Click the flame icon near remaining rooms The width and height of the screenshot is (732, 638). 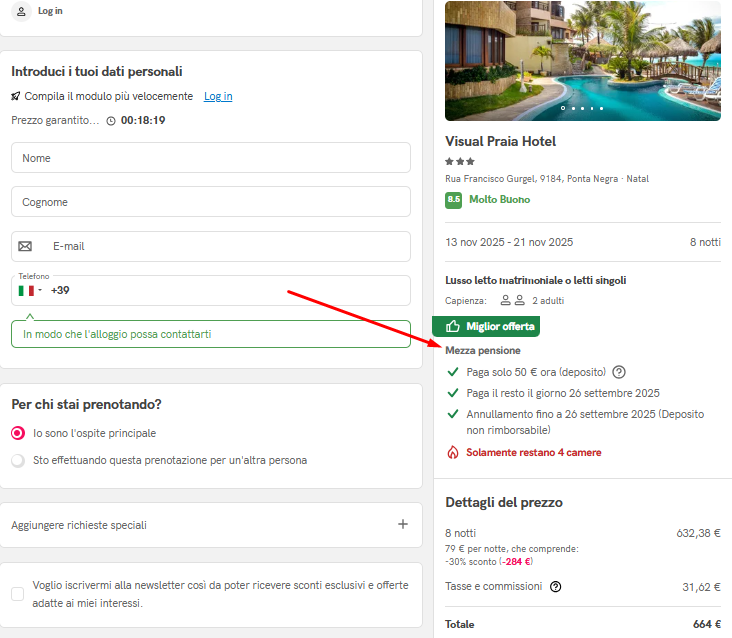(452, 452)
